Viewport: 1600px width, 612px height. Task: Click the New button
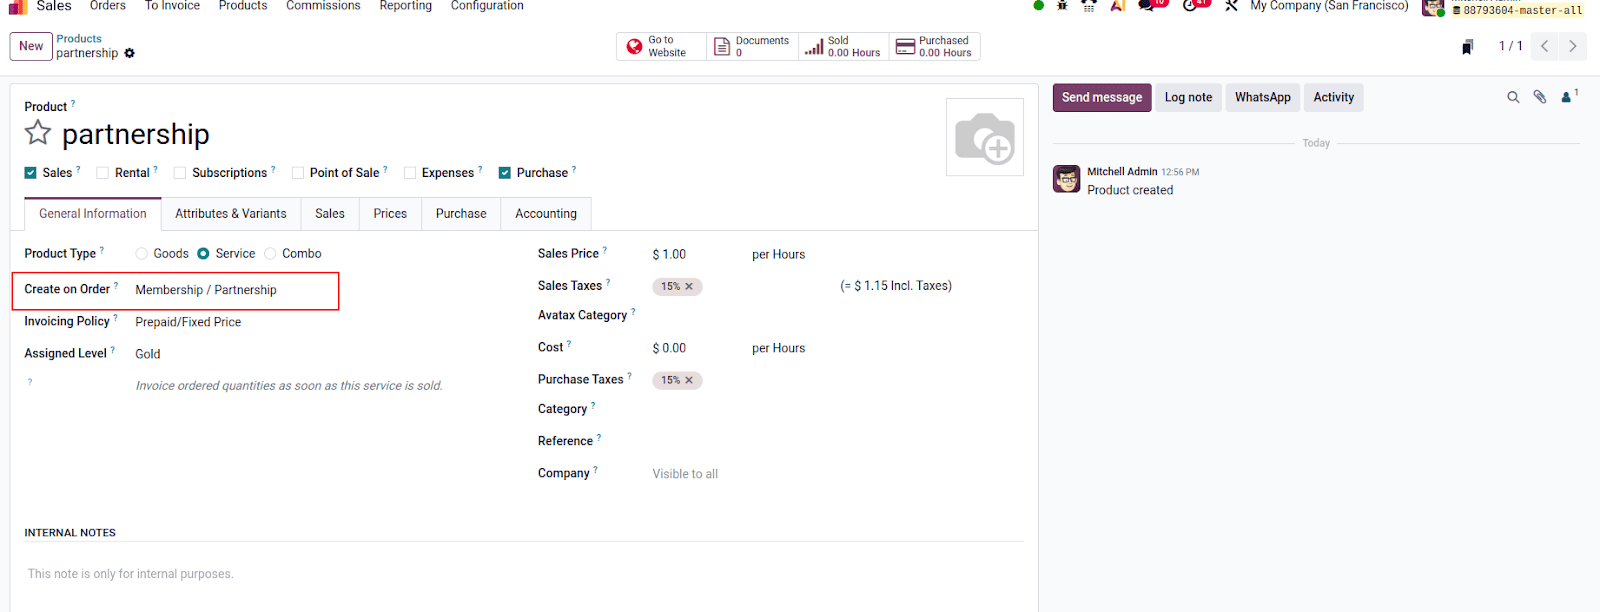point(31,46)
